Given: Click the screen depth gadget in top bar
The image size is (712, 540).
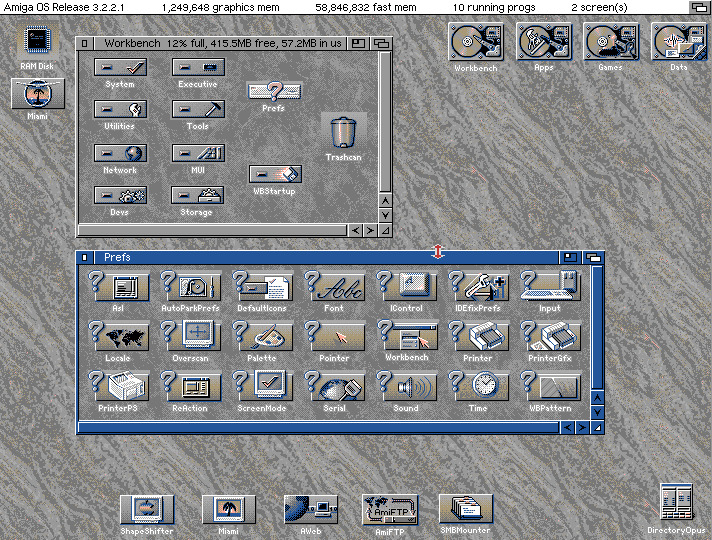Looking at the screenshot, I should click(699, 7).
